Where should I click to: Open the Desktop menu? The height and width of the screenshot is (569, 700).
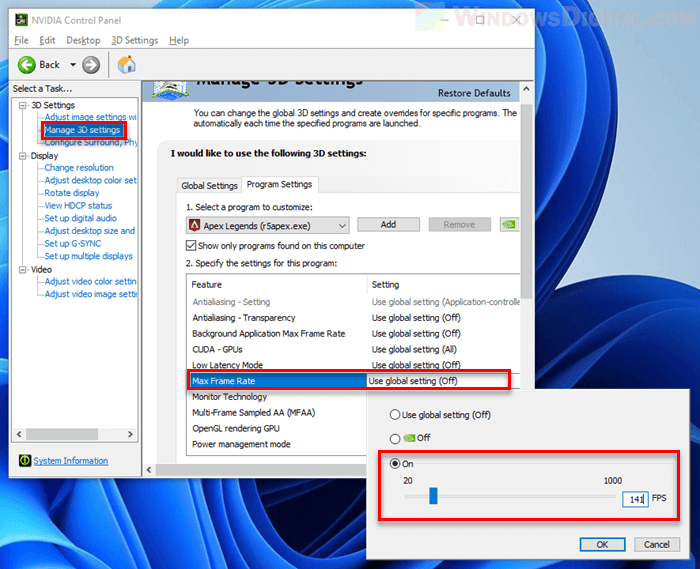pos(83,40)
